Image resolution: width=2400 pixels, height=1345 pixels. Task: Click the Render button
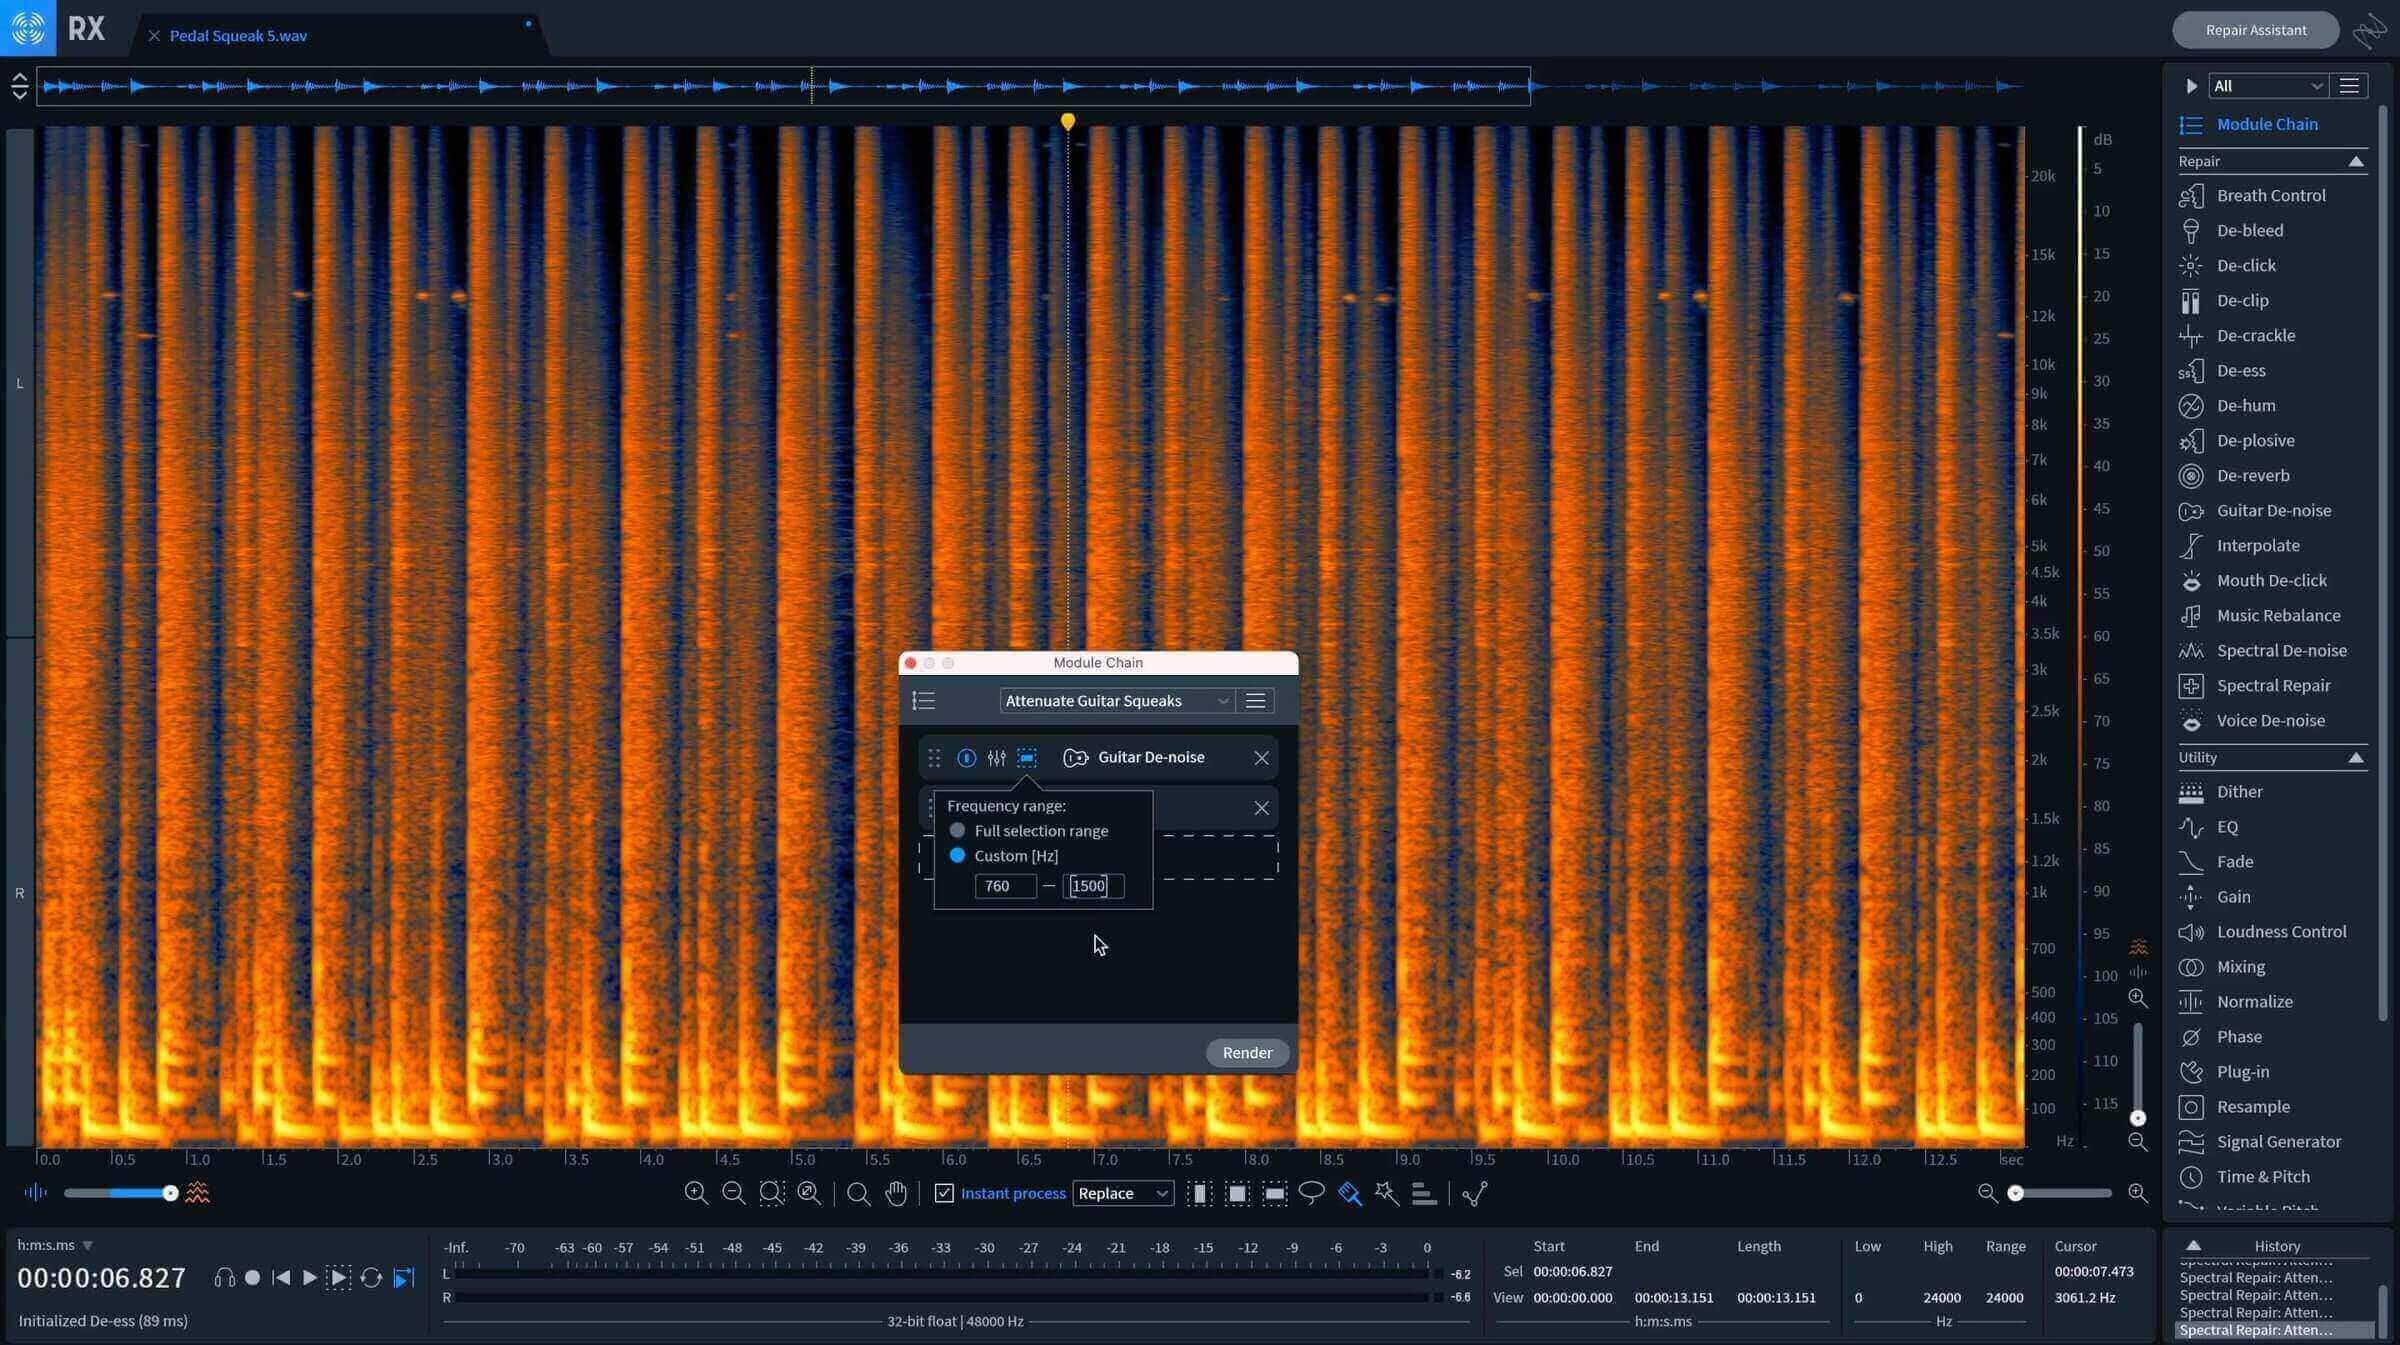coord(1247,1052)
